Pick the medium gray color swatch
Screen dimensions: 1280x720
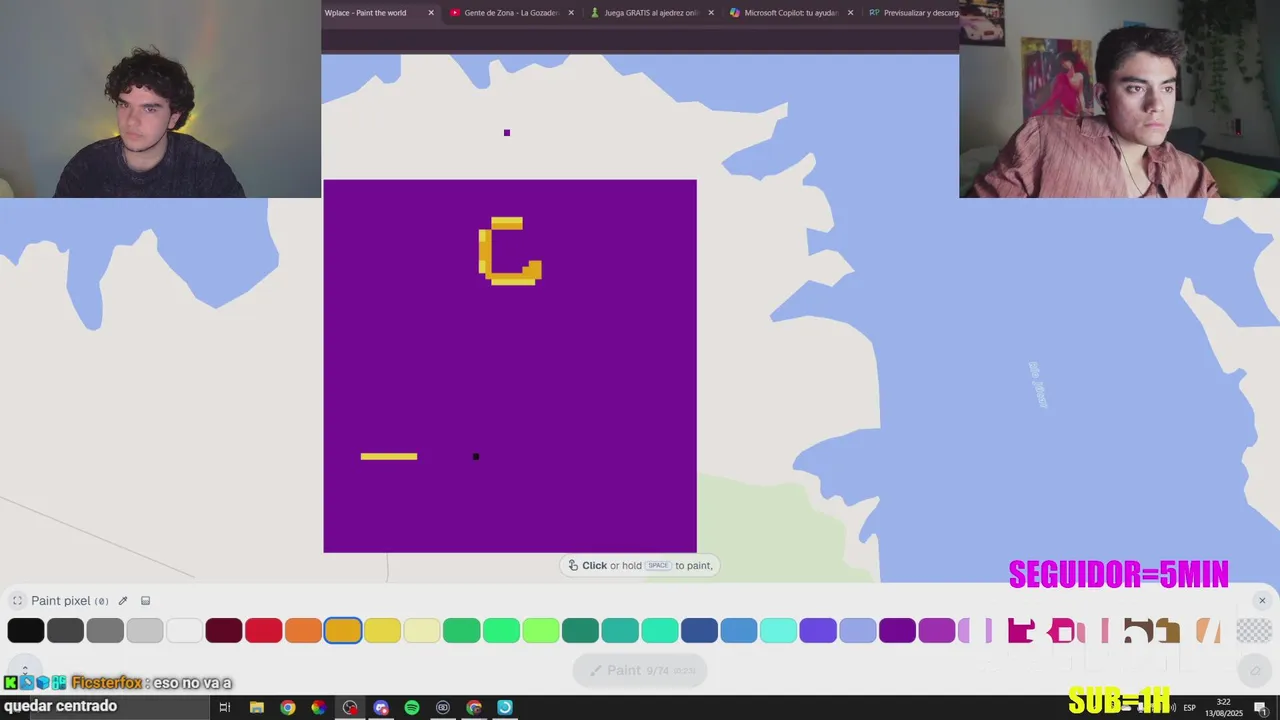coord(105,630)
